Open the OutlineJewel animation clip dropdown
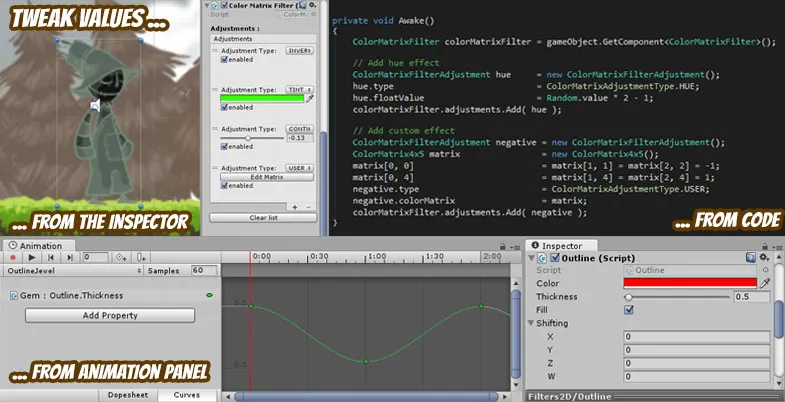 pyautogui.click(x=73, y=271)
